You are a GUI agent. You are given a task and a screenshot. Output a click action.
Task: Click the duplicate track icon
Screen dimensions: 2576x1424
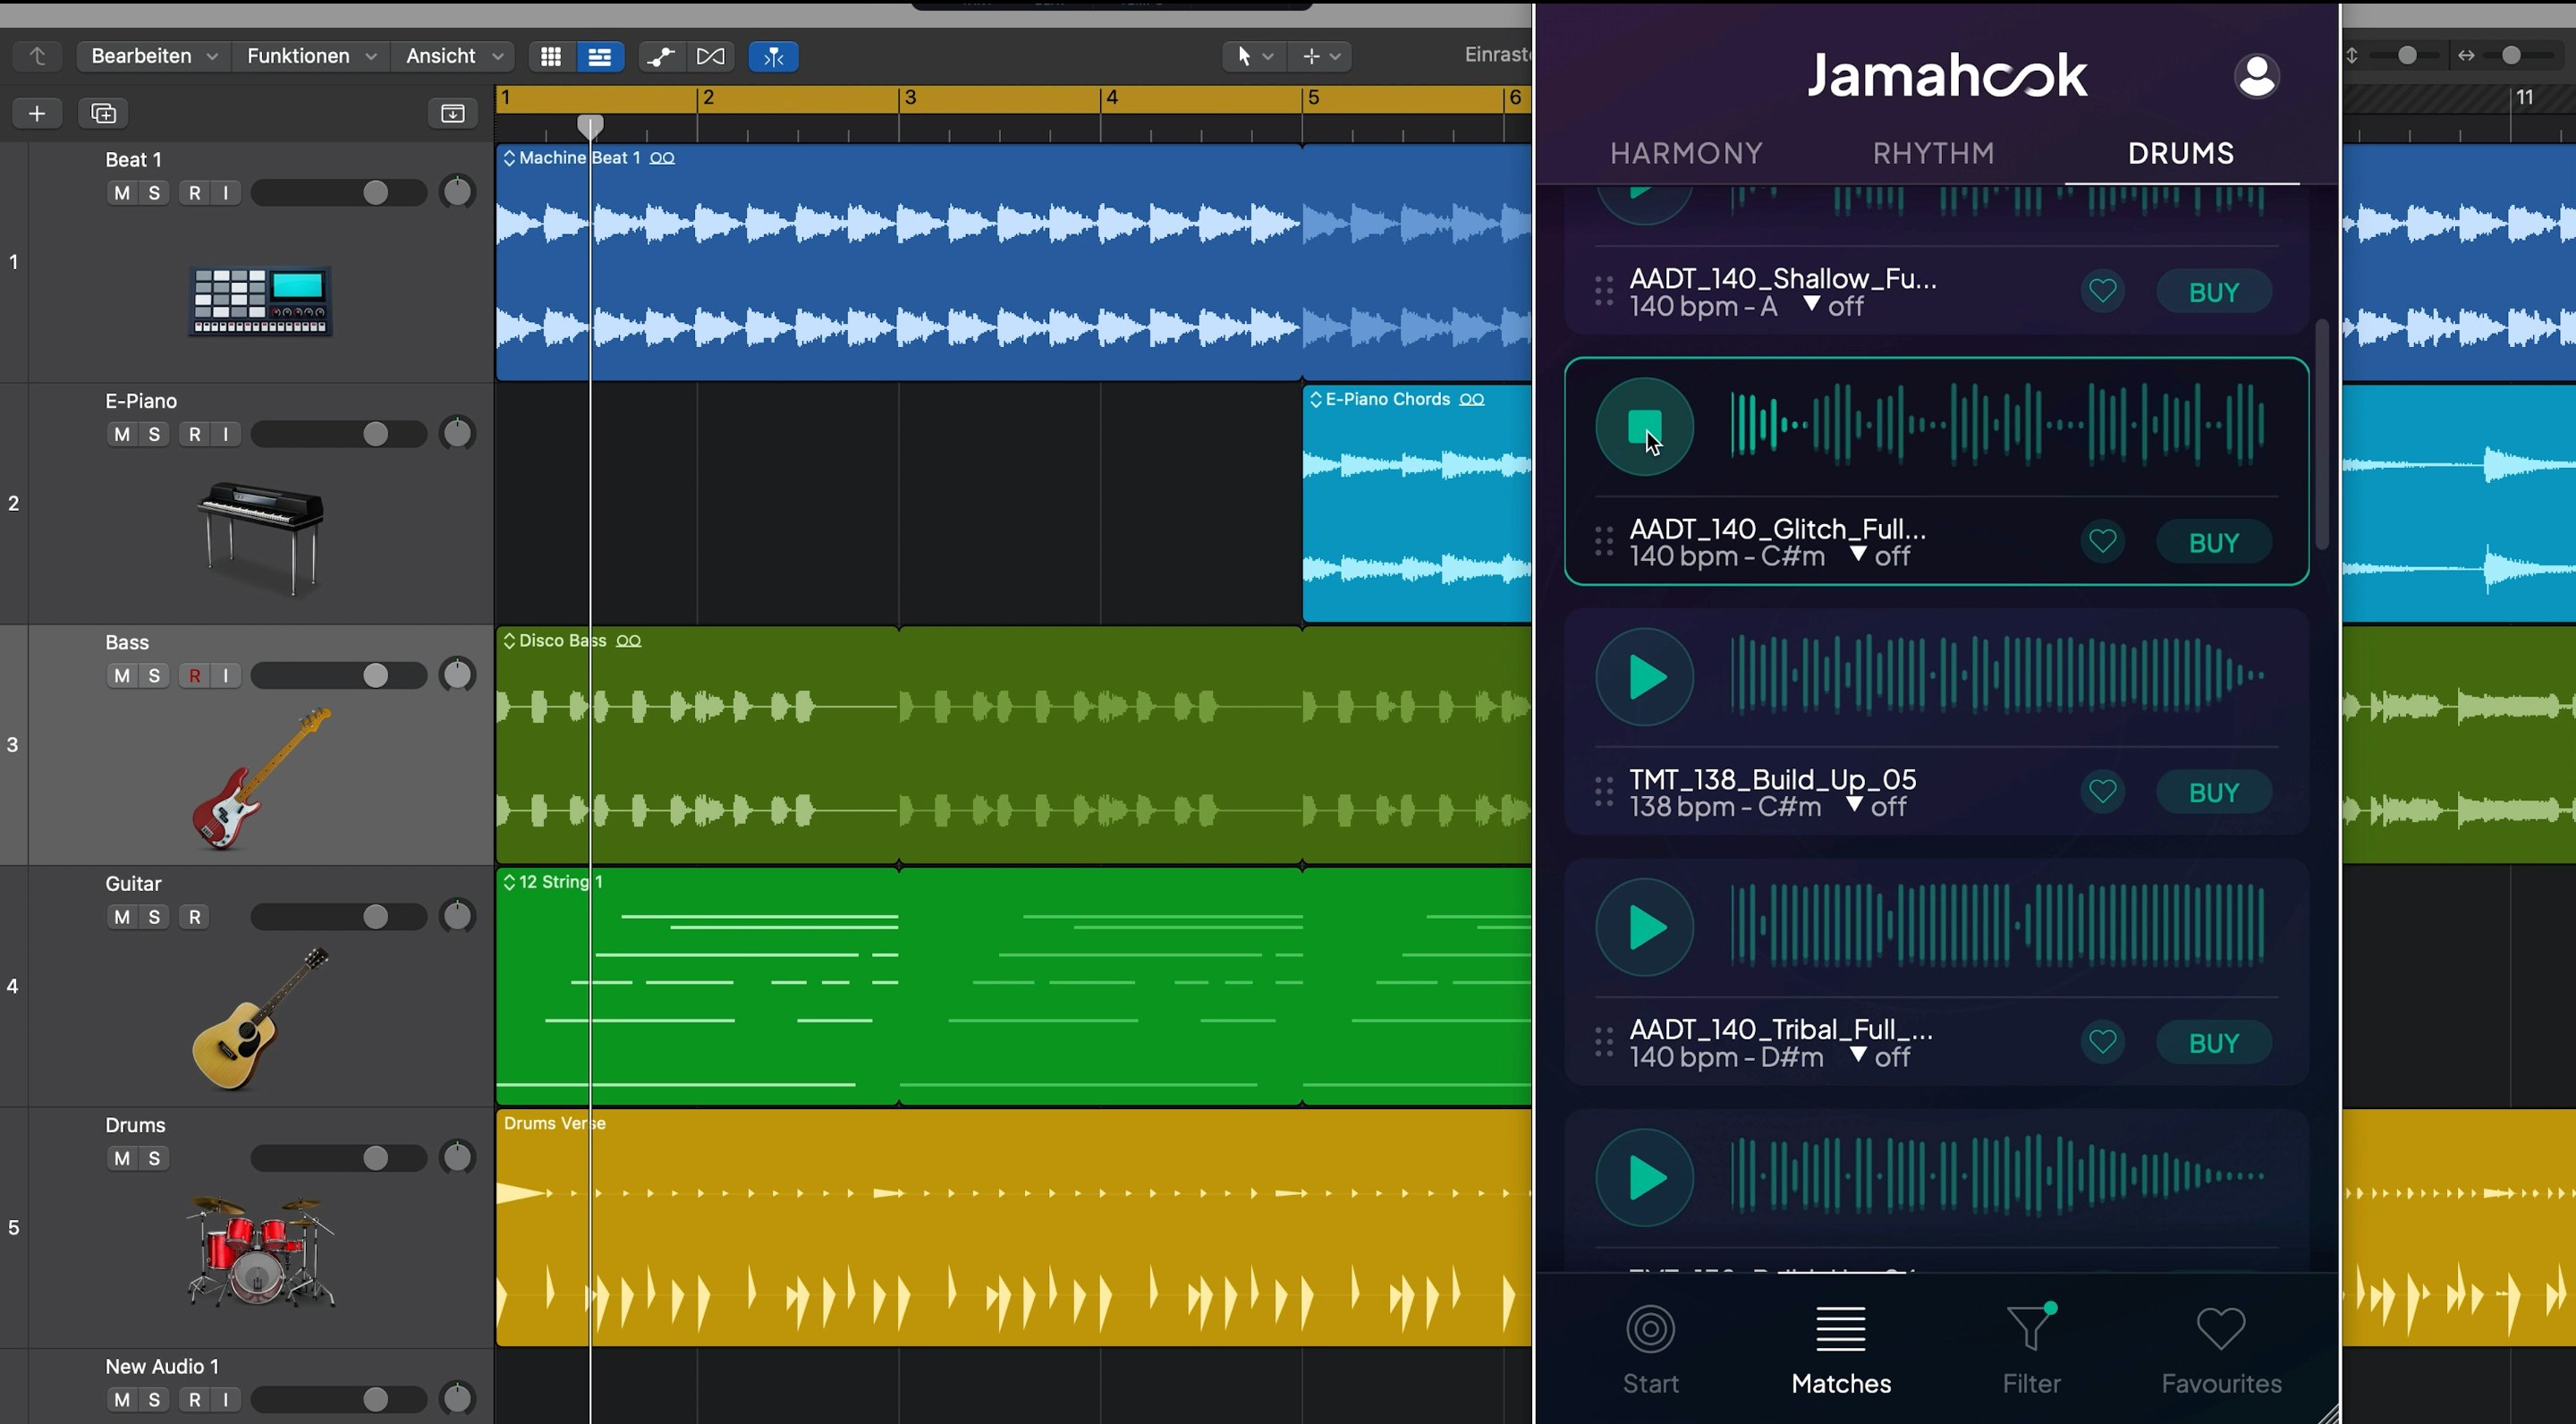pos(103,113)
